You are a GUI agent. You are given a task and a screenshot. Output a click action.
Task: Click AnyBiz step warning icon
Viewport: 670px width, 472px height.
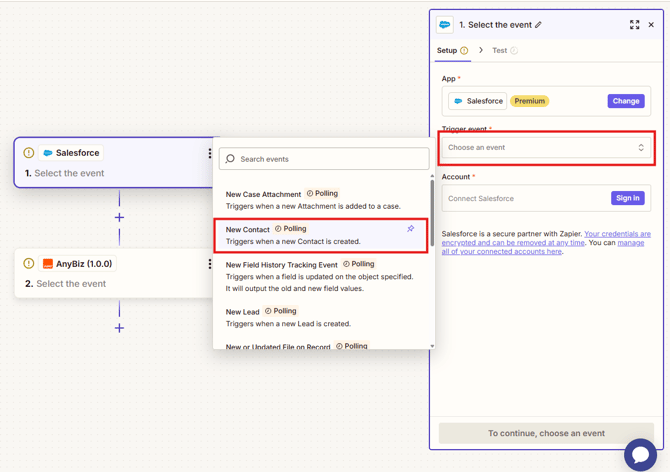pyautogui.click(x=29, y=264)
